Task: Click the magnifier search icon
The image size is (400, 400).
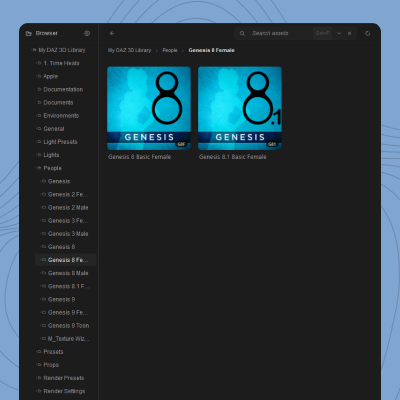Action: point(242,33)
